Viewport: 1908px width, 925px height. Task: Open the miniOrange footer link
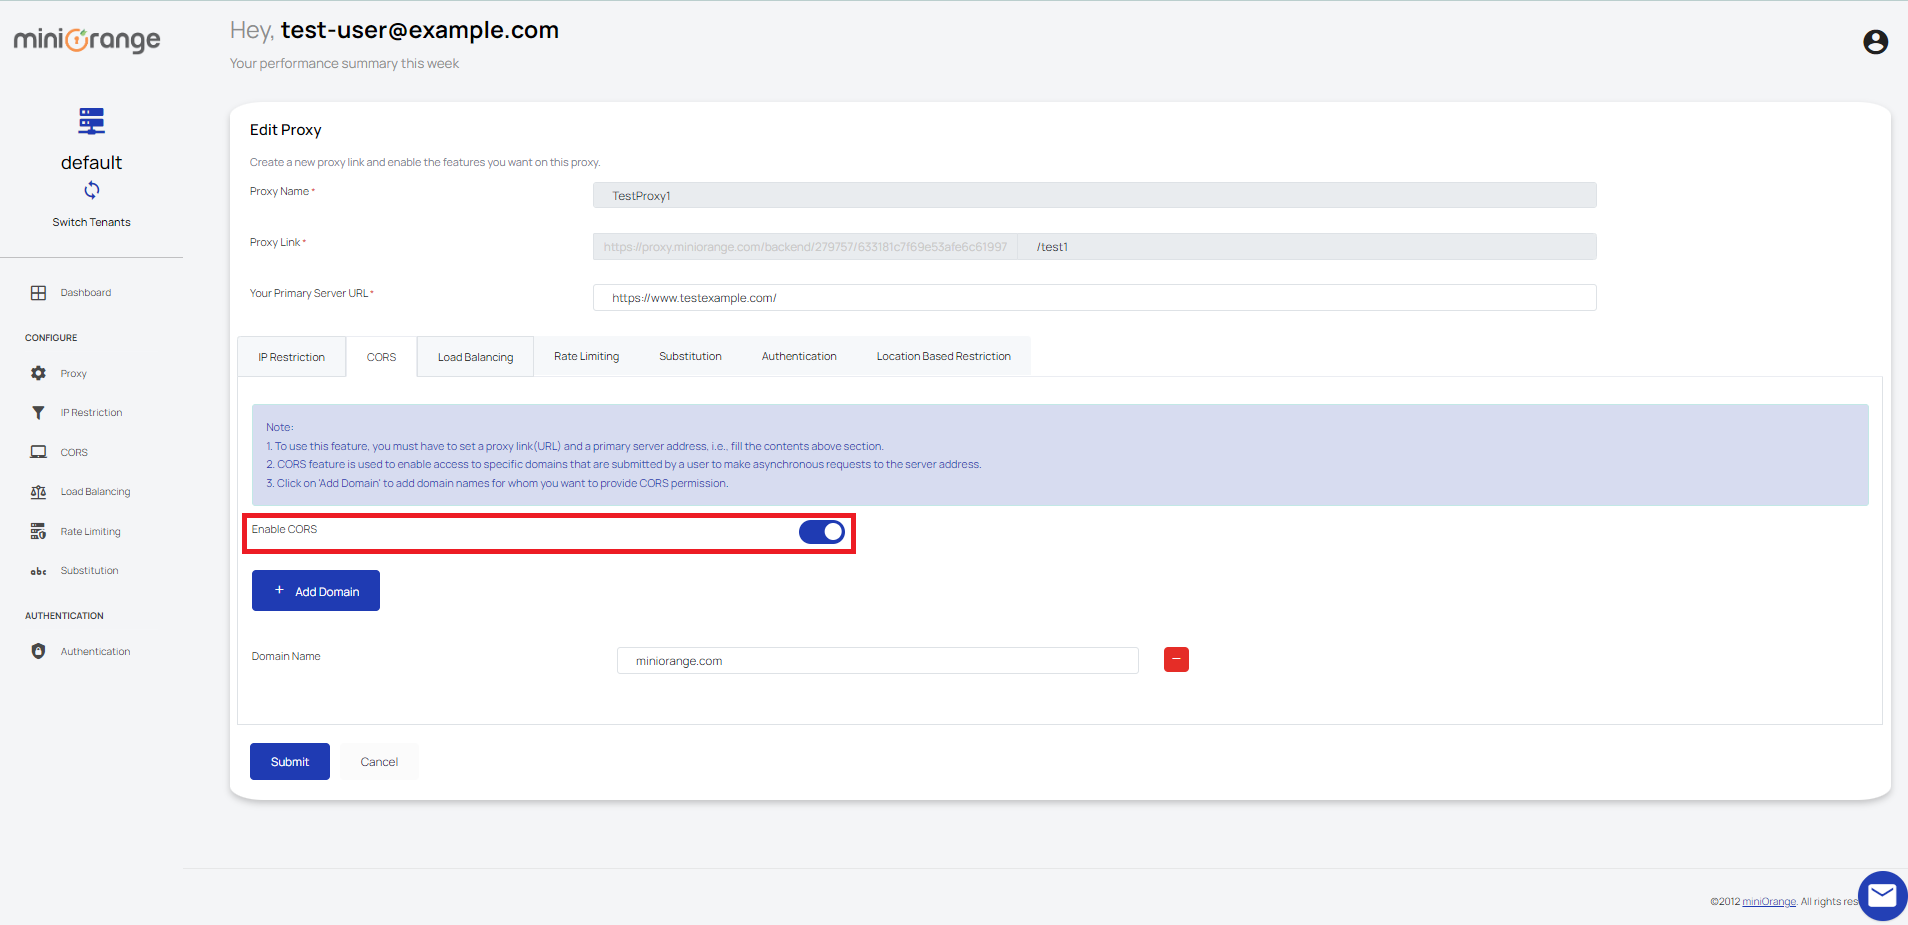pyautogui.click(x=1768, y=902)
